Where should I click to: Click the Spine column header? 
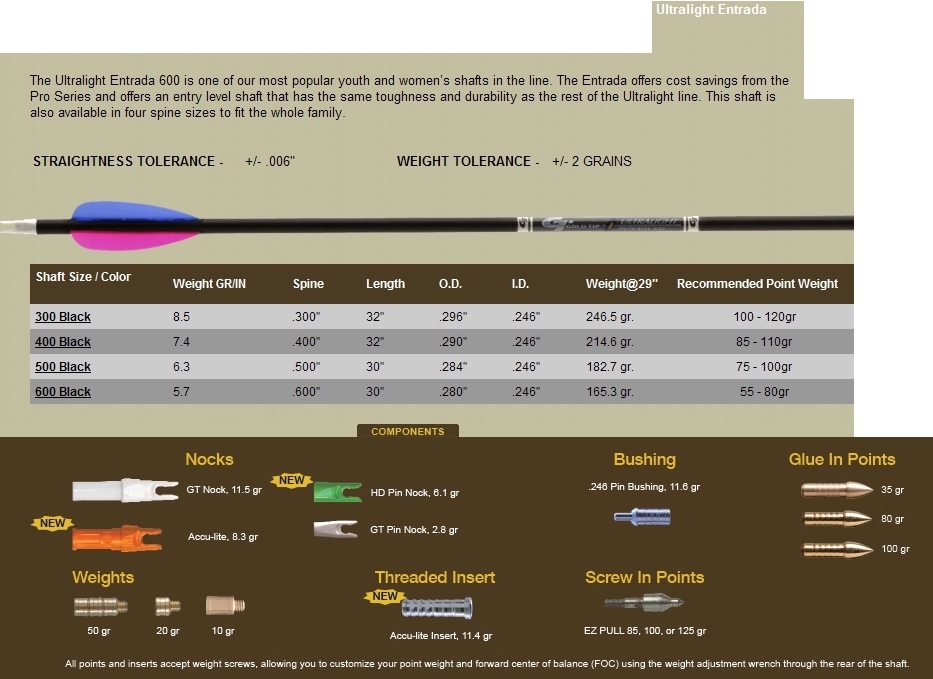pyautogui.click(x=308, y=284)
